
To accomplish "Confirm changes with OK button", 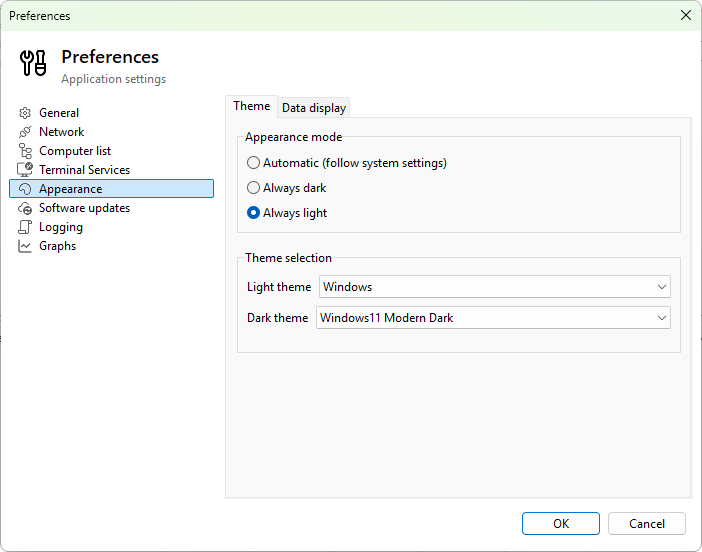I will [561, 523].
